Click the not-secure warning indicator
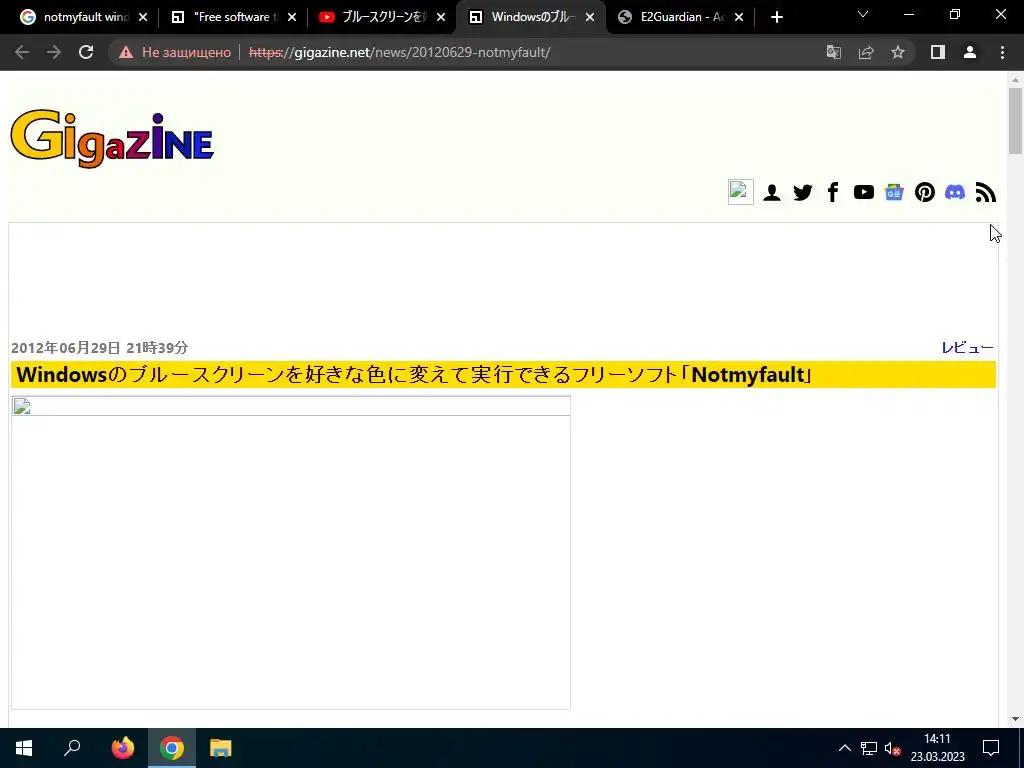The image size is (1024, 768). pos(175,52)
